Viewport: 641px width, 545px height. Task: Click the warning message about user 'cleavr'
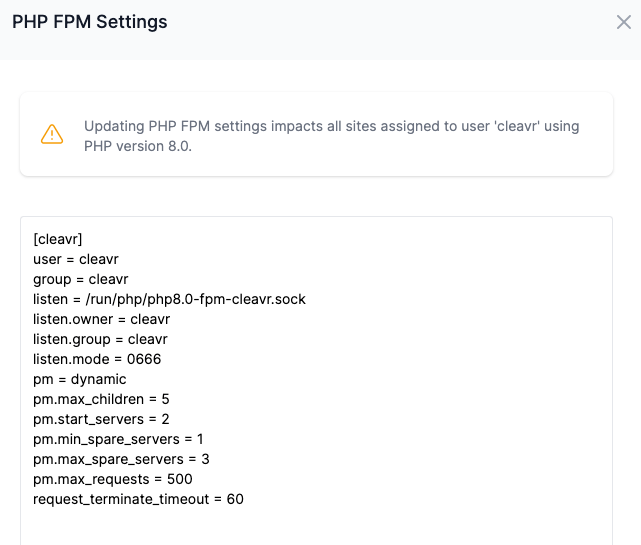pos(331,127)
